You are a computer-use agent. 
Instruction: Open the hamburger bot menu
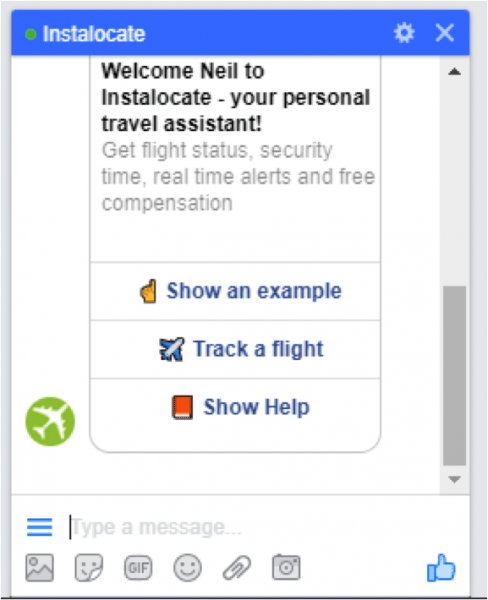click(x=39, y=527)
